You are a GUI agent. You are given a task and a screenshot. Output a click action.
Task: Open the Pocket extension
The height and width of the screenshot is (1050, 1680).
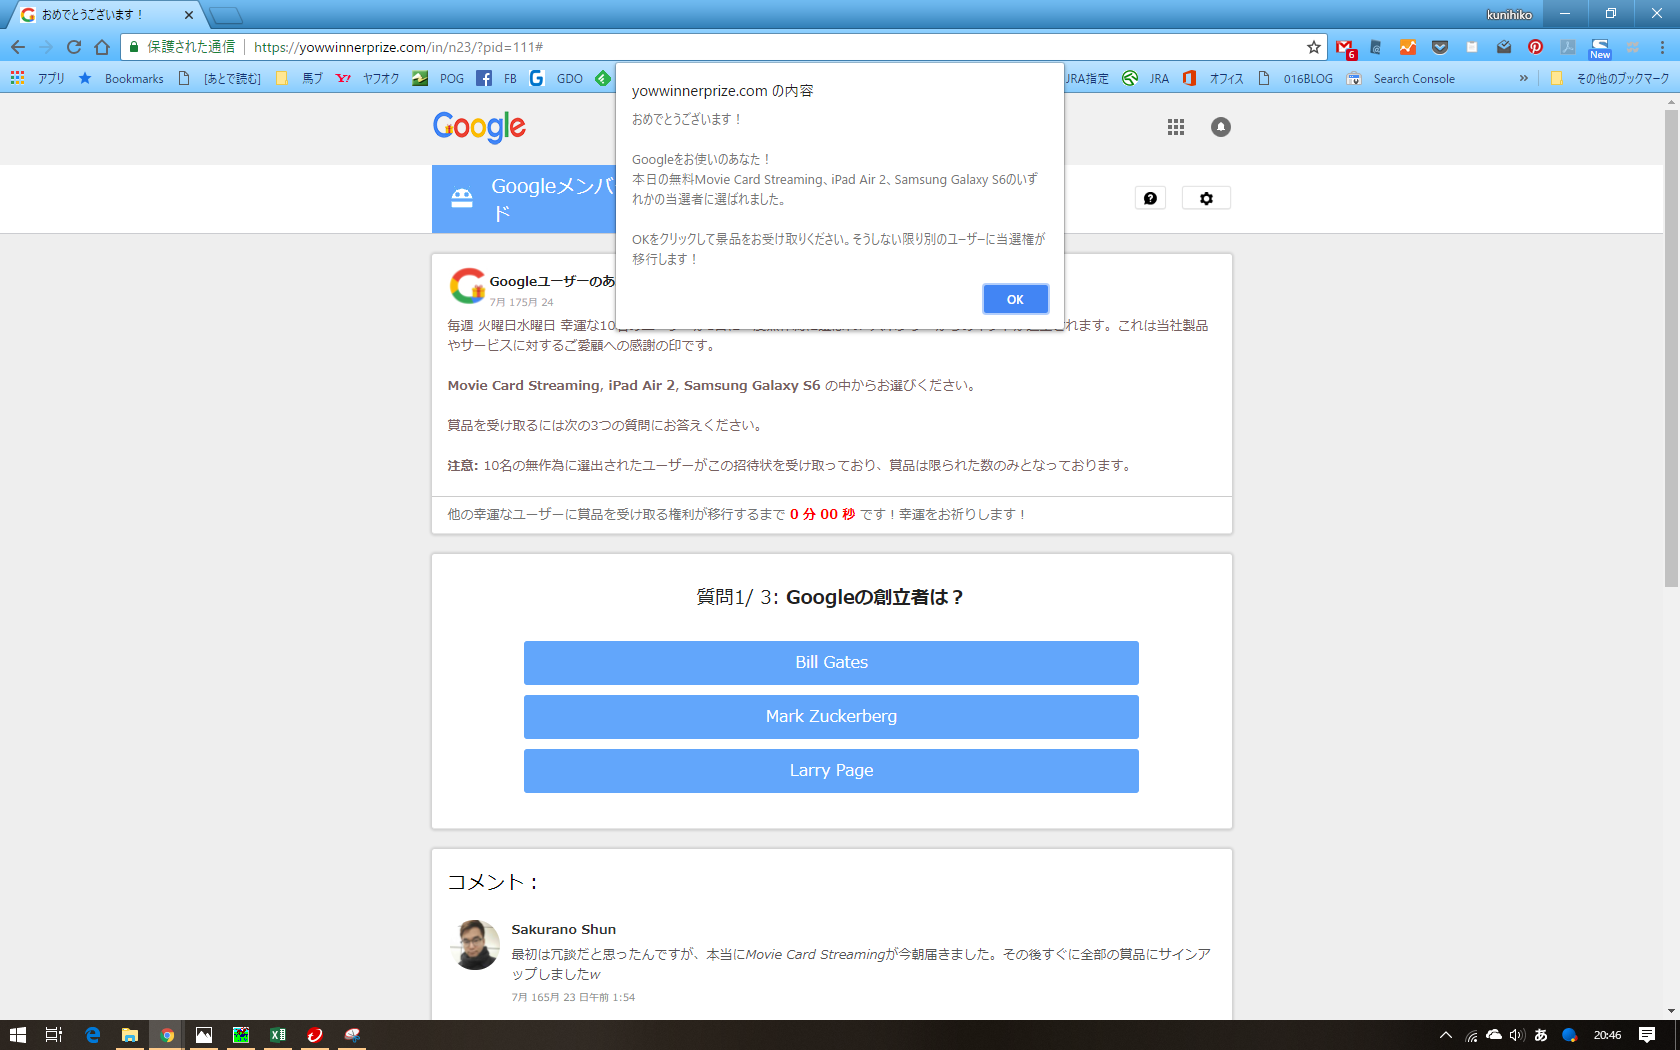point(1440,47)
